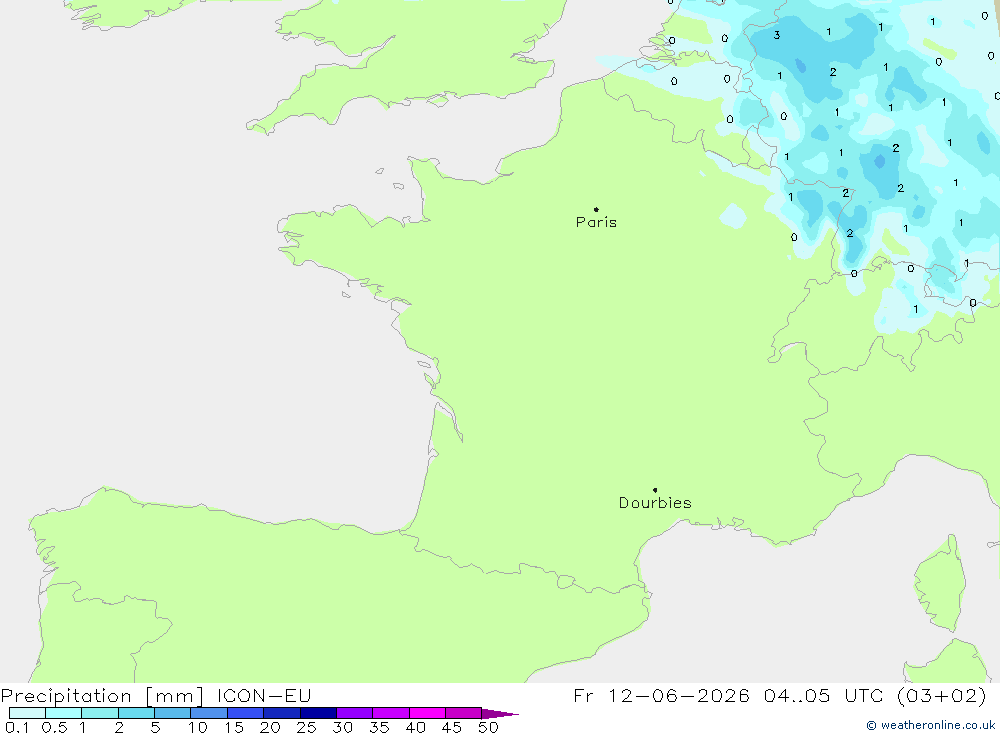This screenshot has width=1000, height=733.
Task: Open the weatheronline.co.uk copyright link
Action: click(930, 725)
